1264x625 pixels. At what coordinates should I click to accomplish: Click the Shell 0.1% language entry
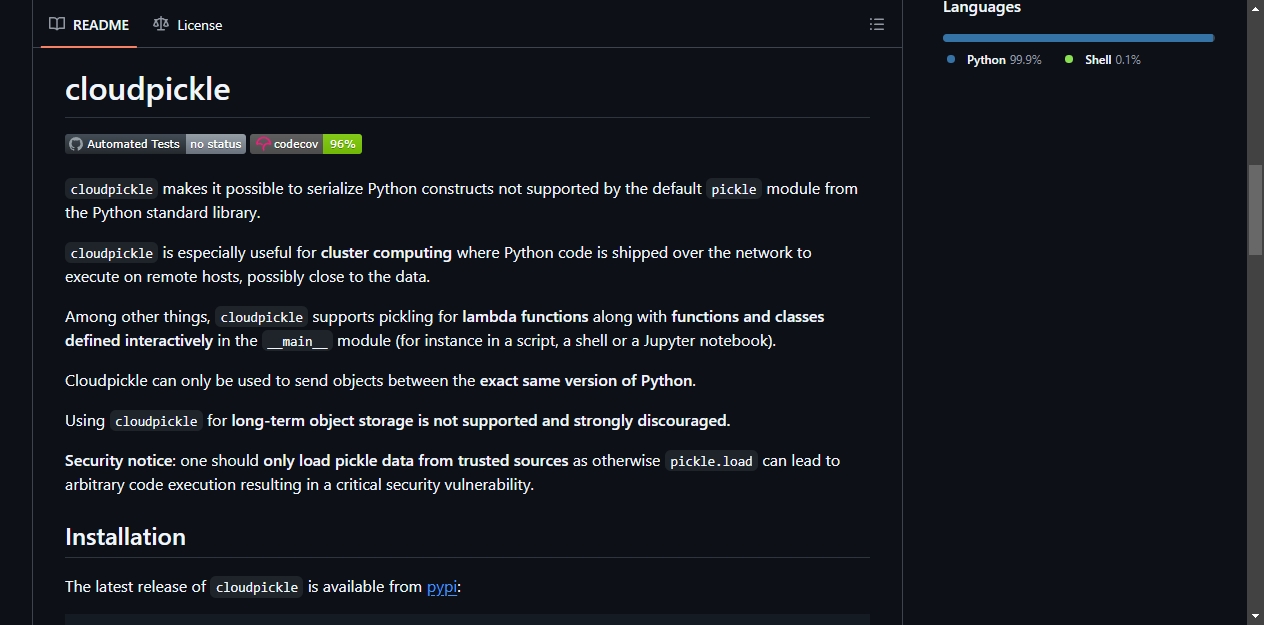[1102, 60]
